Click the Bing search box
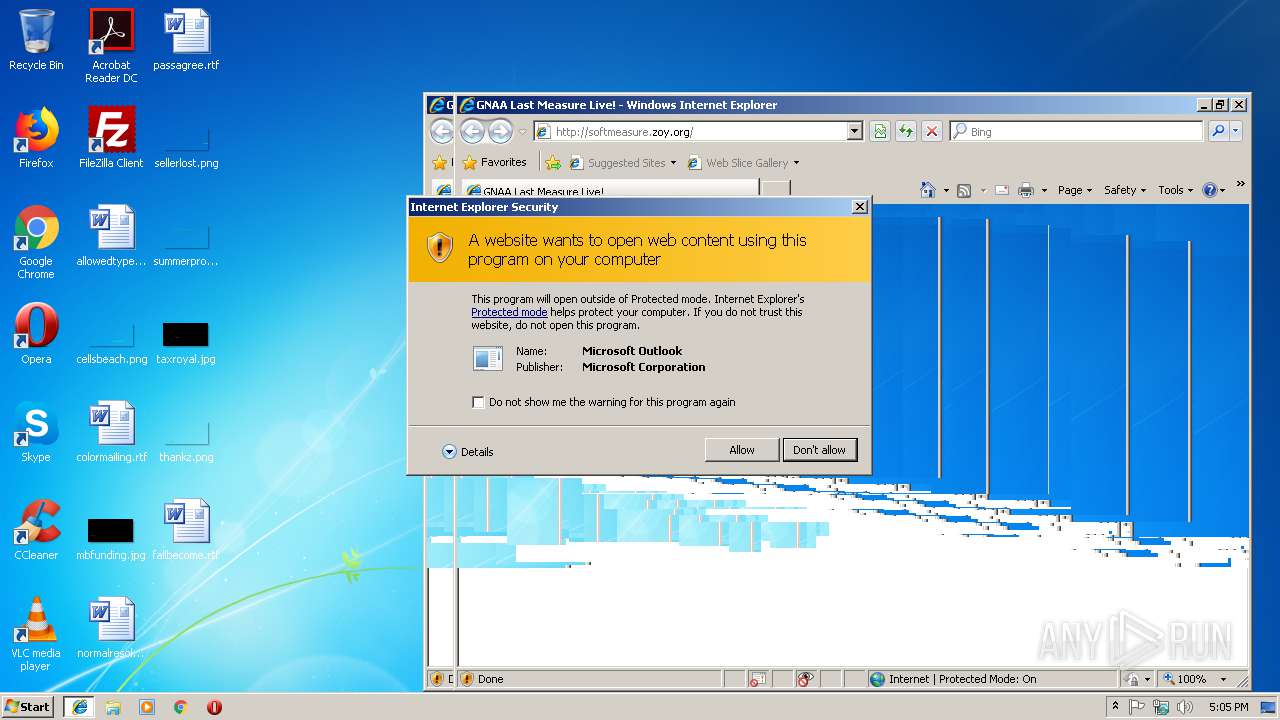 1076,131
